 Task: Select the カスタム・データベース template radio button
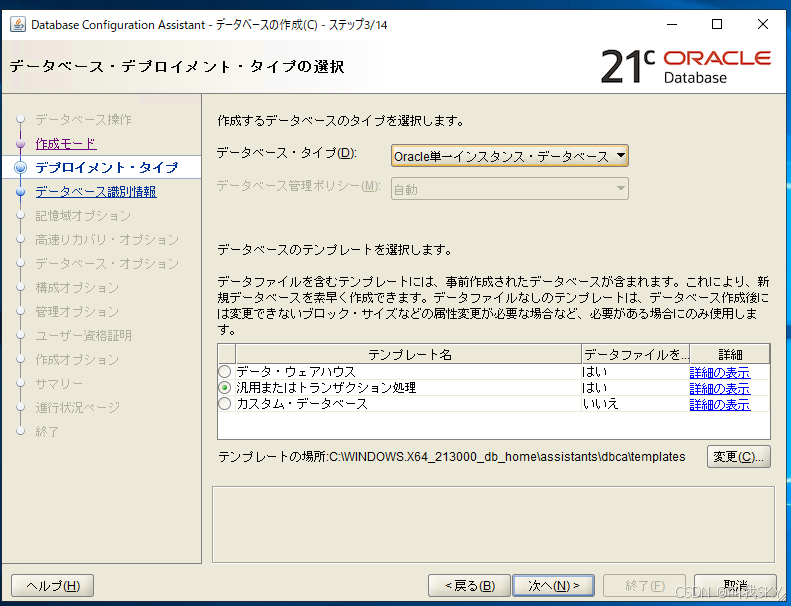point(224,404)
